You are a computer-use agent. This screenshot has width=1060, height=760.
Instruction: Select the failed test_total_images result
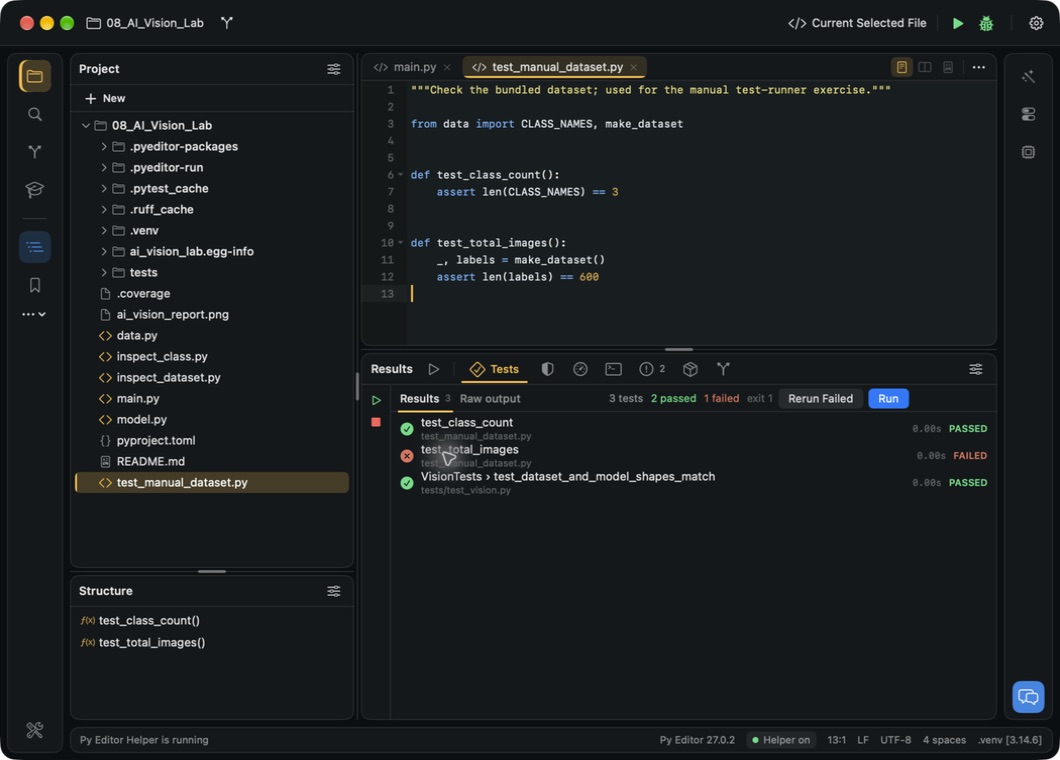(x=692, y=456)
